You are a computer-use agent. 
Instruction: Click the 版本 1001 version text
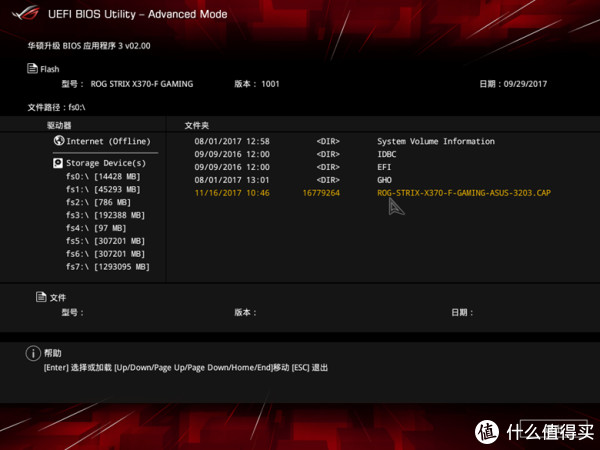coord(257,84)
